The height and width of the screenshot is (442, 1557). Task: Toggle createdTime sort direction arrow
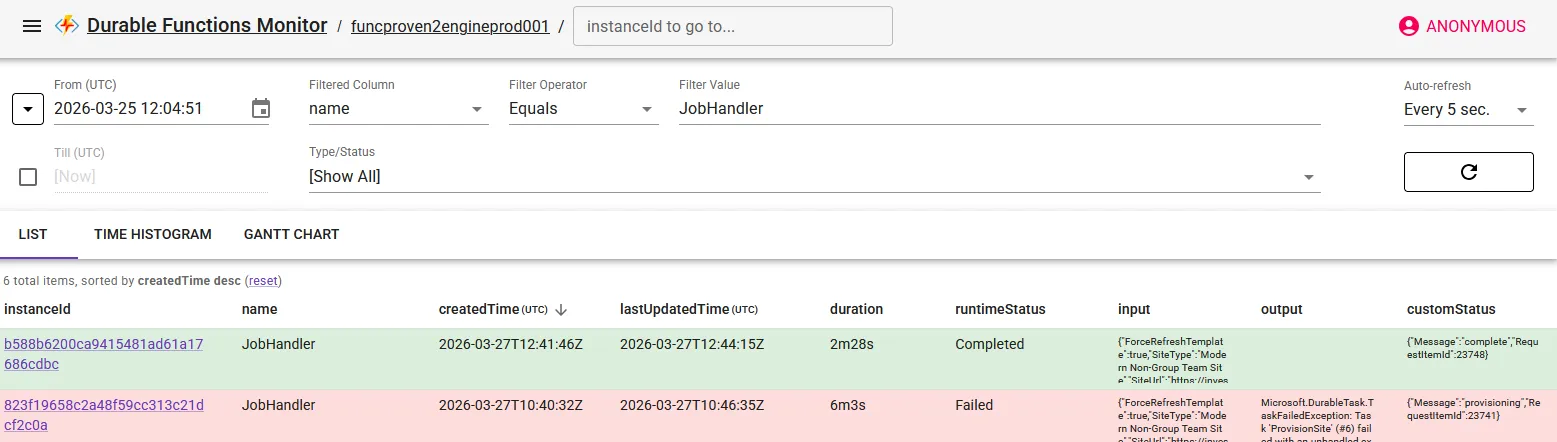561,309
